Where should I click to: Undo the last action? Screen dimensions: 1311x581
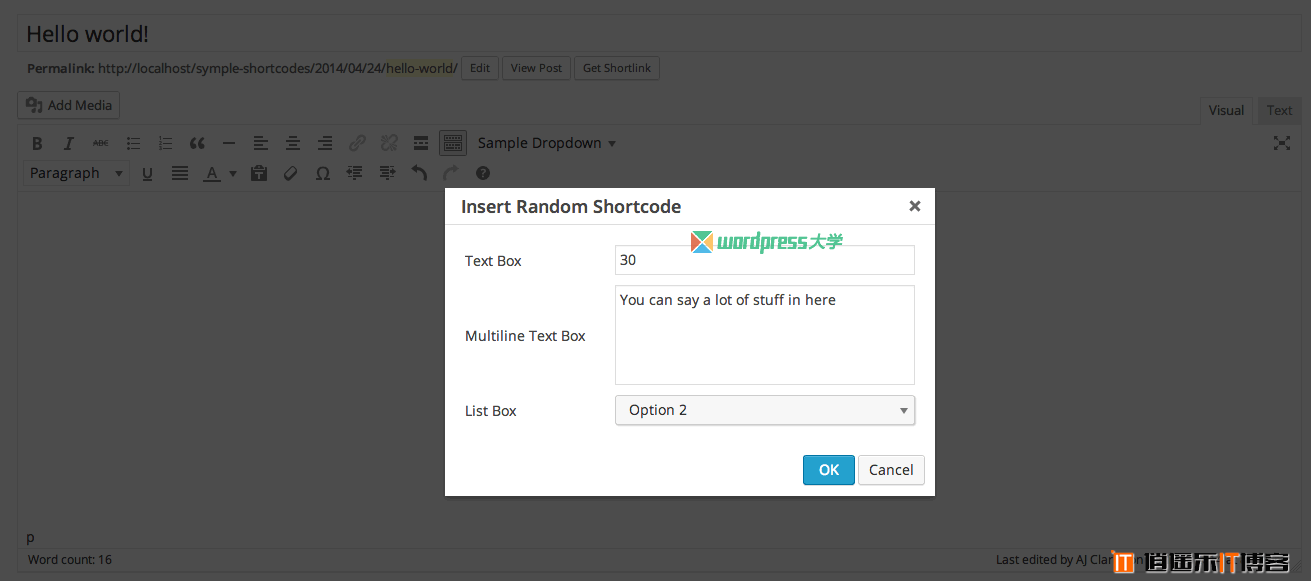[419, 173]
